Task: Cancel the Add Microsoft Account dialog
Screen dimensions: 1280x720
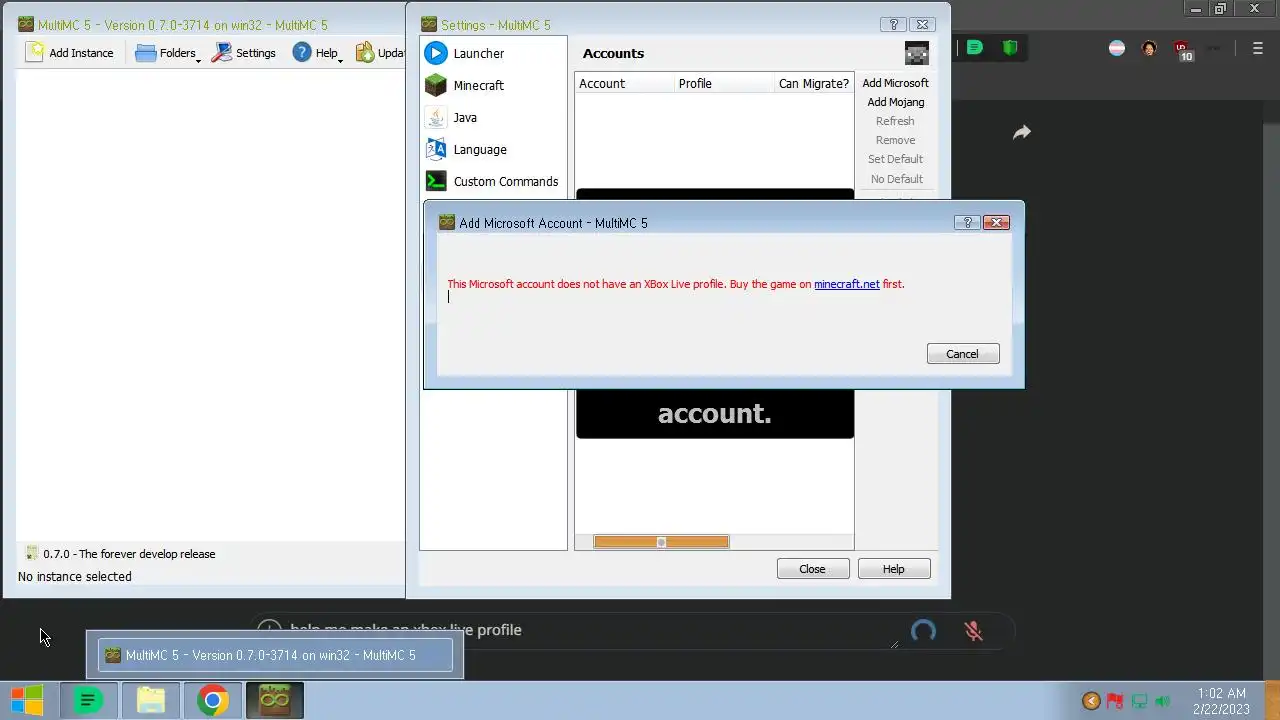Action: click(x=963, y=354)
